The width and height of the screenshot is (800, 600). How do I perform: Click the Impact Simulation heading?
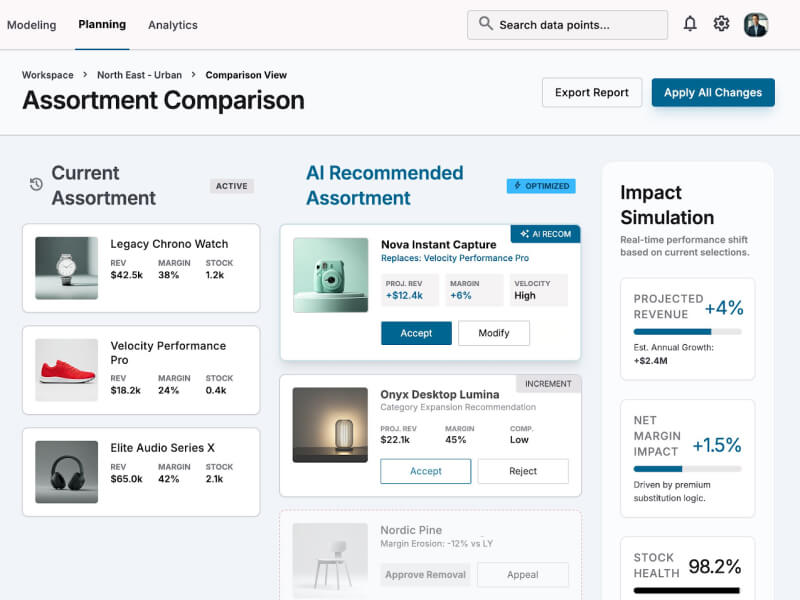[667, 205]
